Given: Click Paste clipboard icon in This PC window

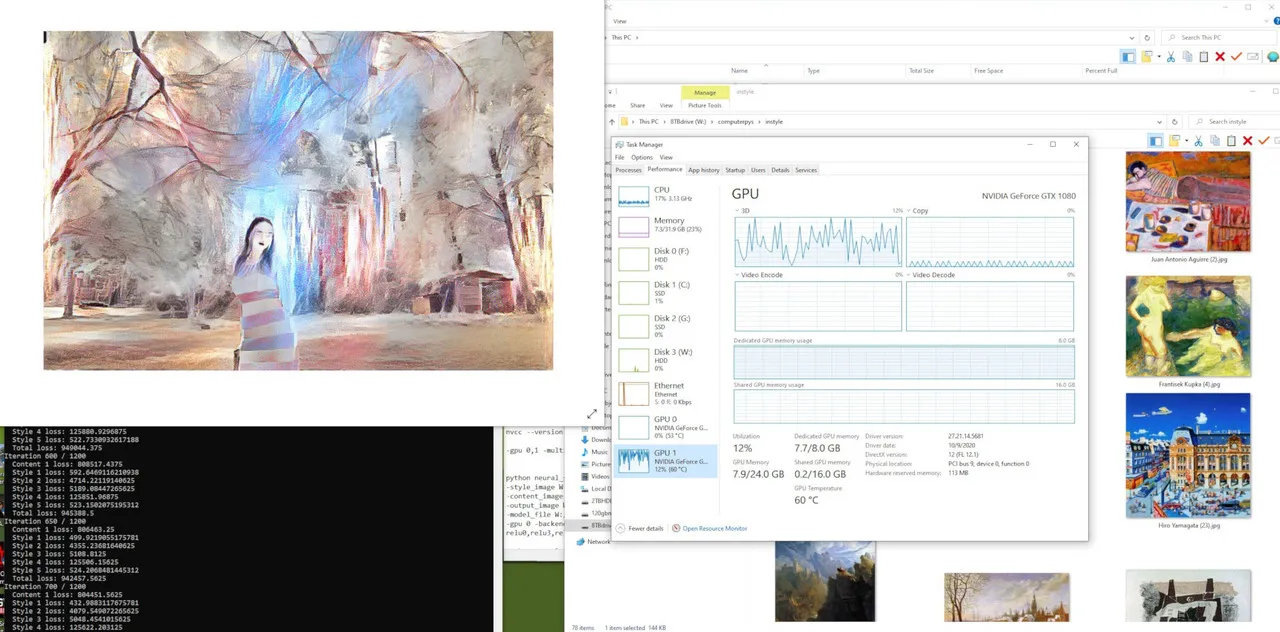Looking at the screenshot, I should (1204, 57).
